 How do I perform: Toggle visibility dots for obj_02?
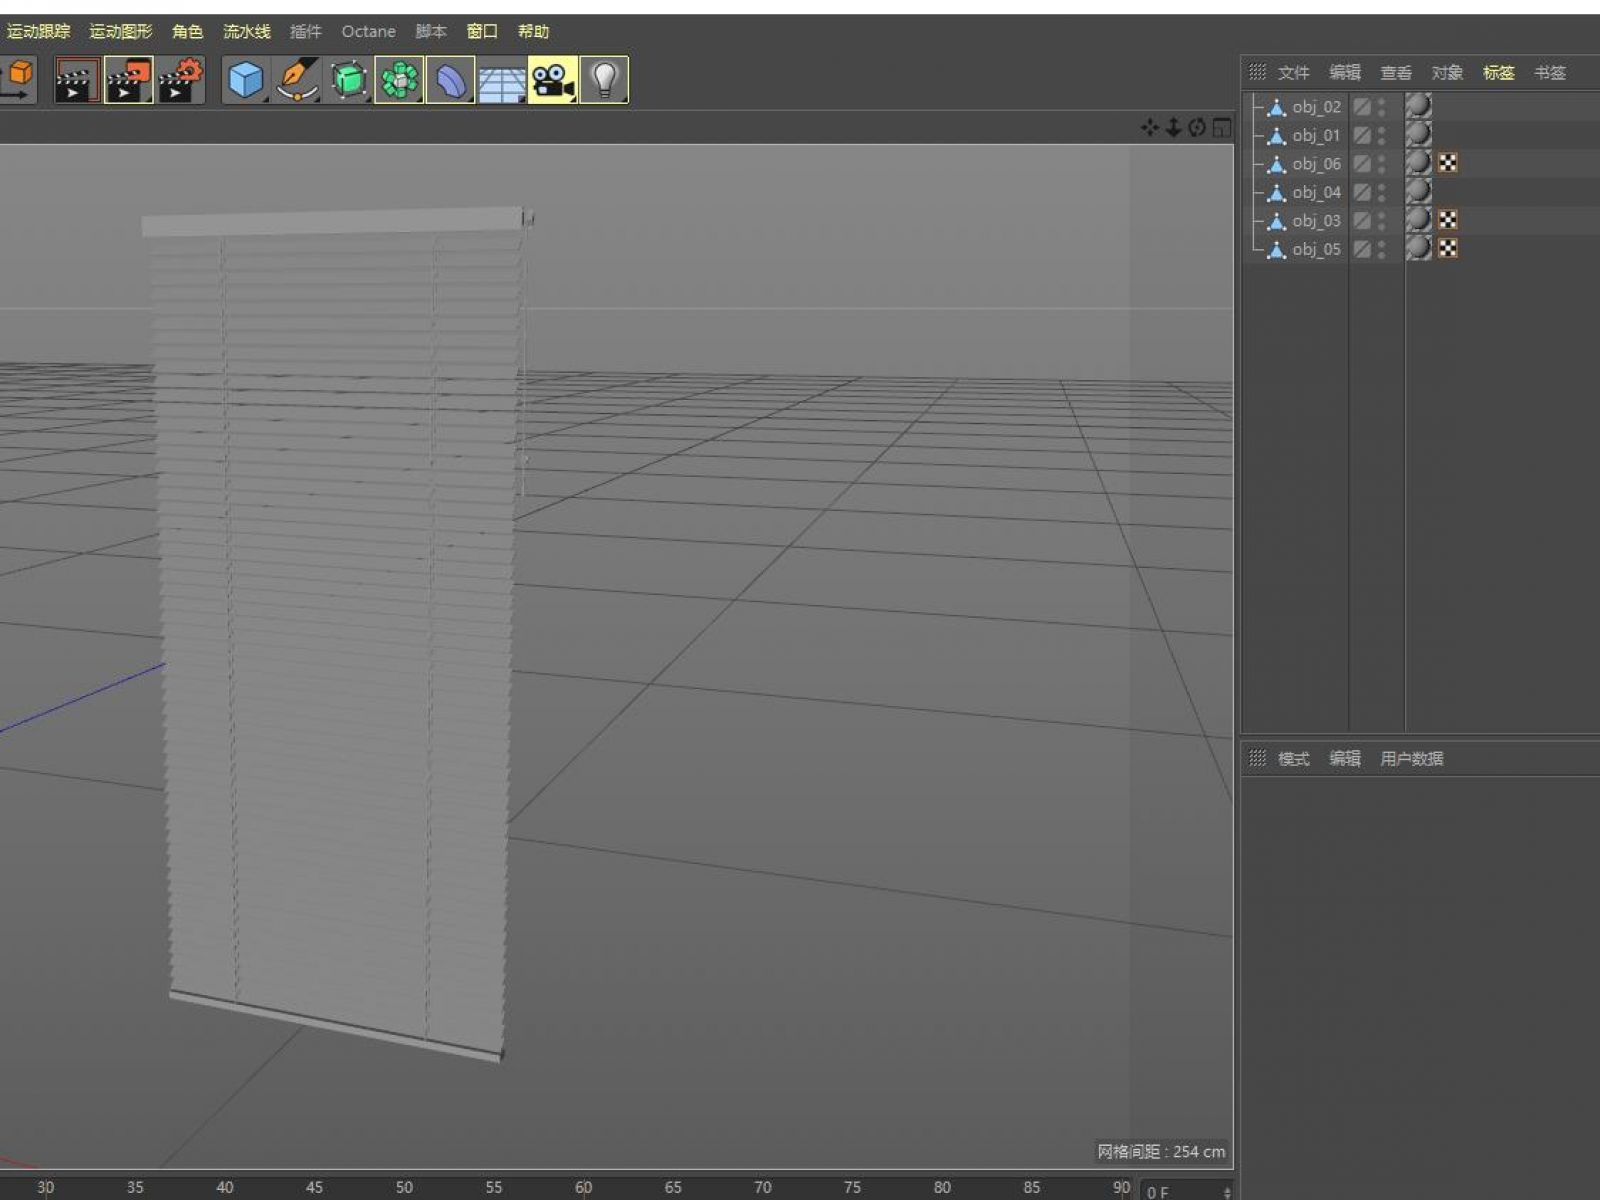pyautogui.click(x=1382, y=107)
